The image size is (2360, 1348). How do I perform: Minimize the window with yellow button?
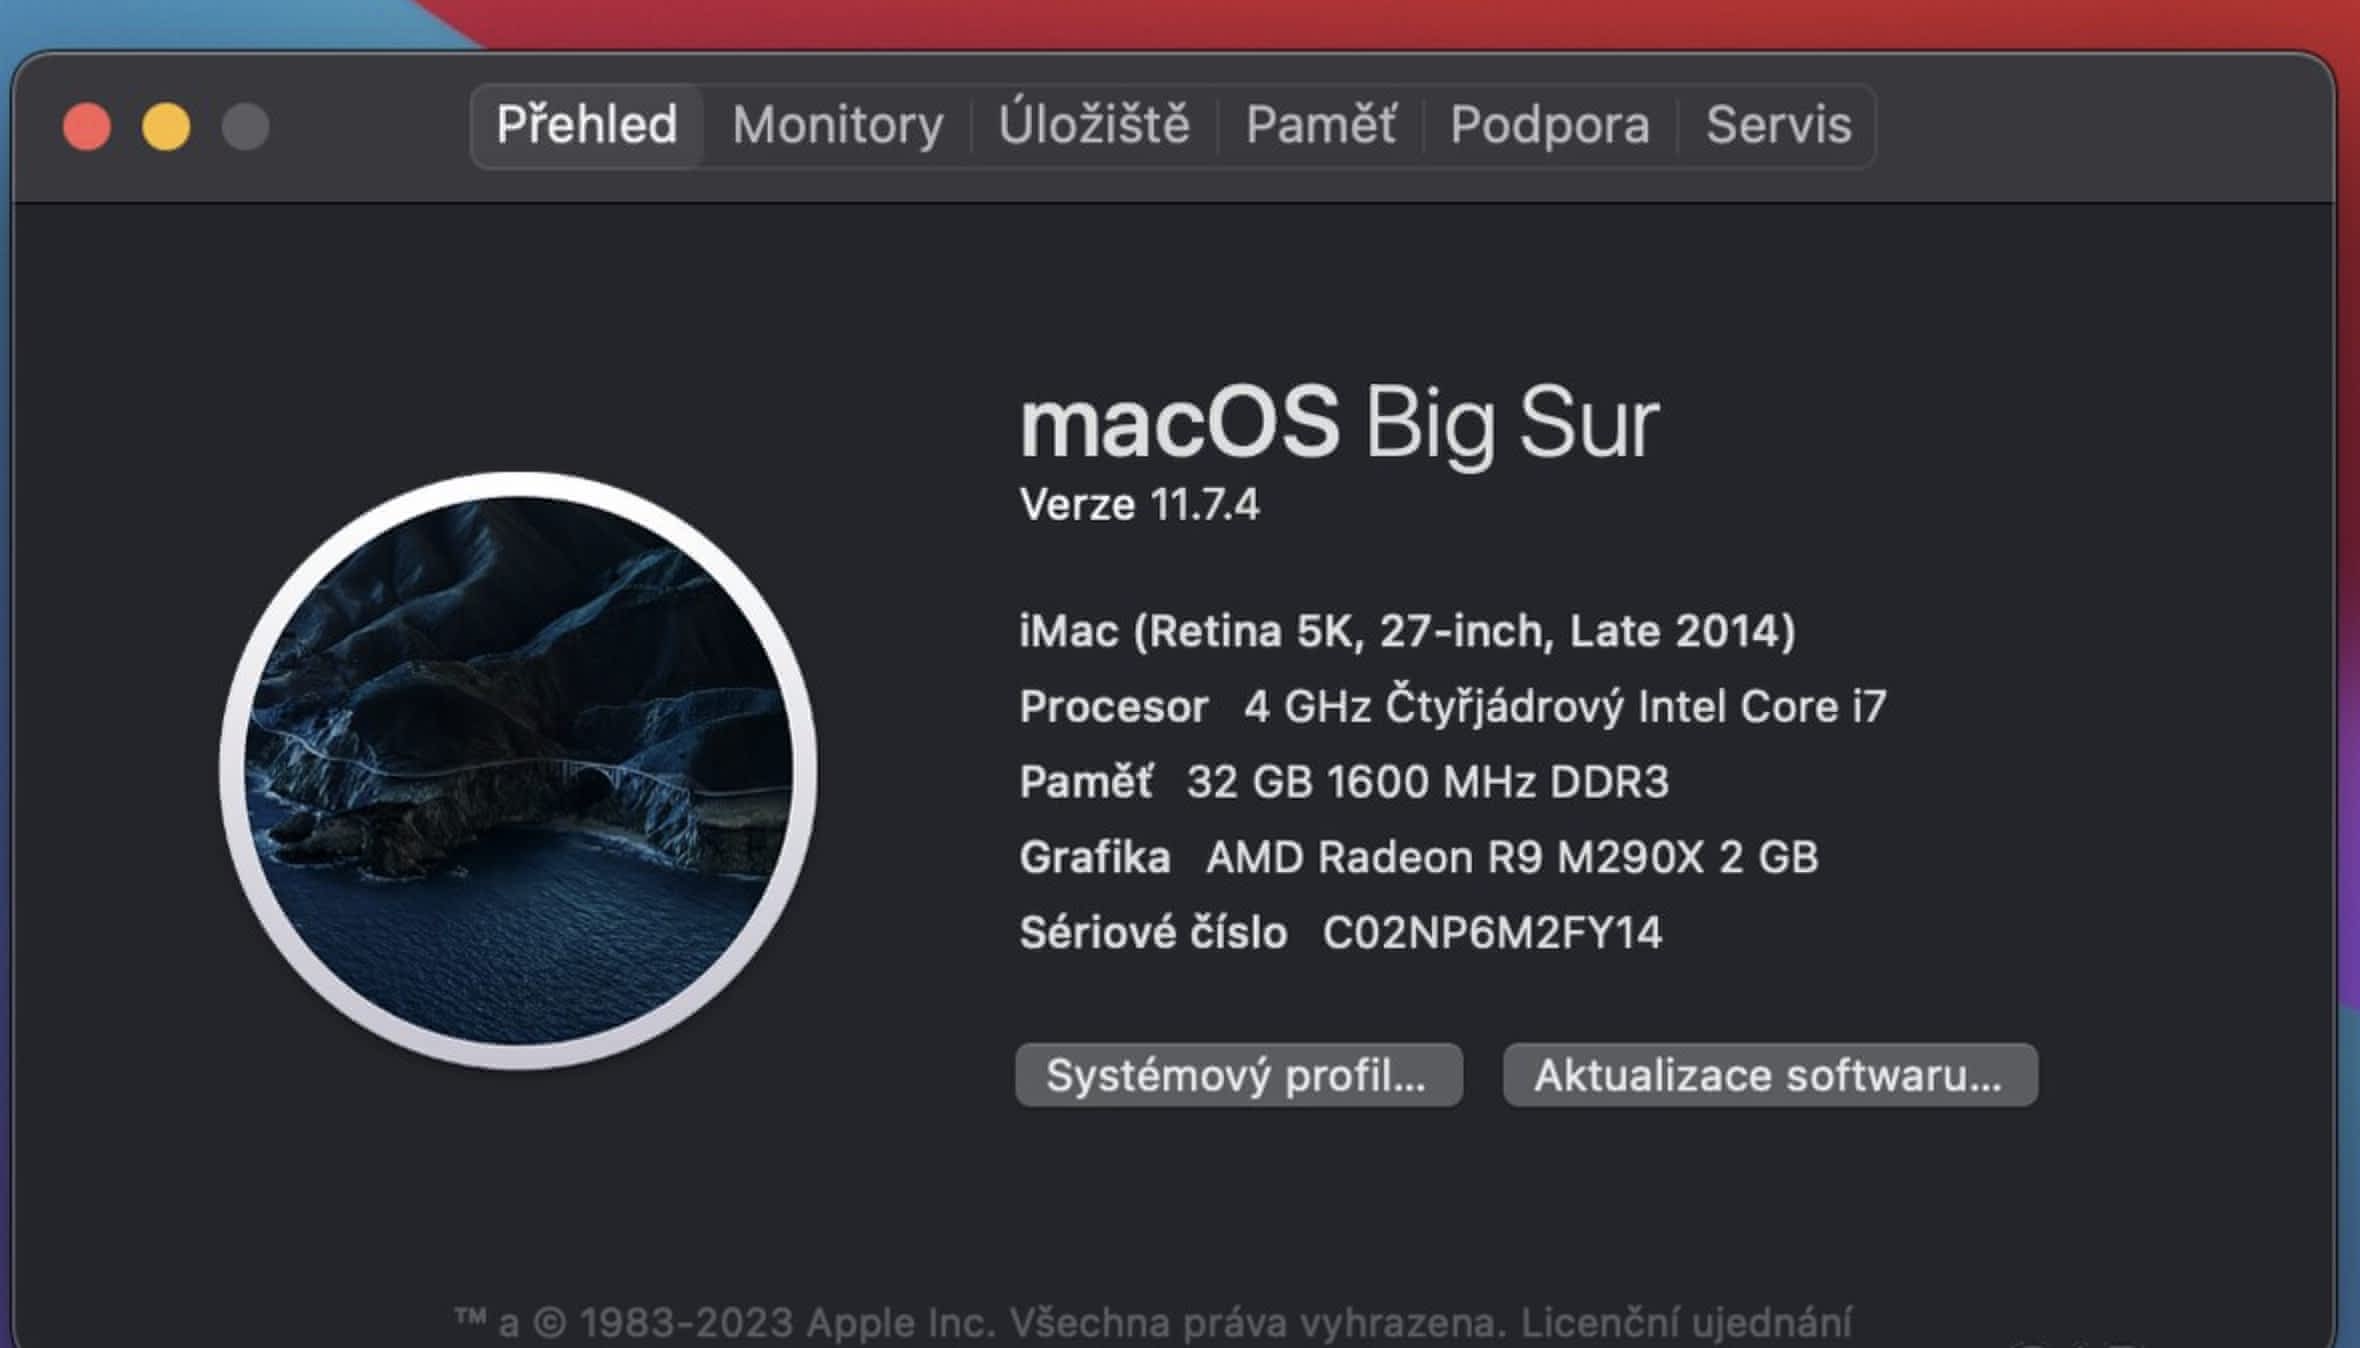(x=166, y=127)
